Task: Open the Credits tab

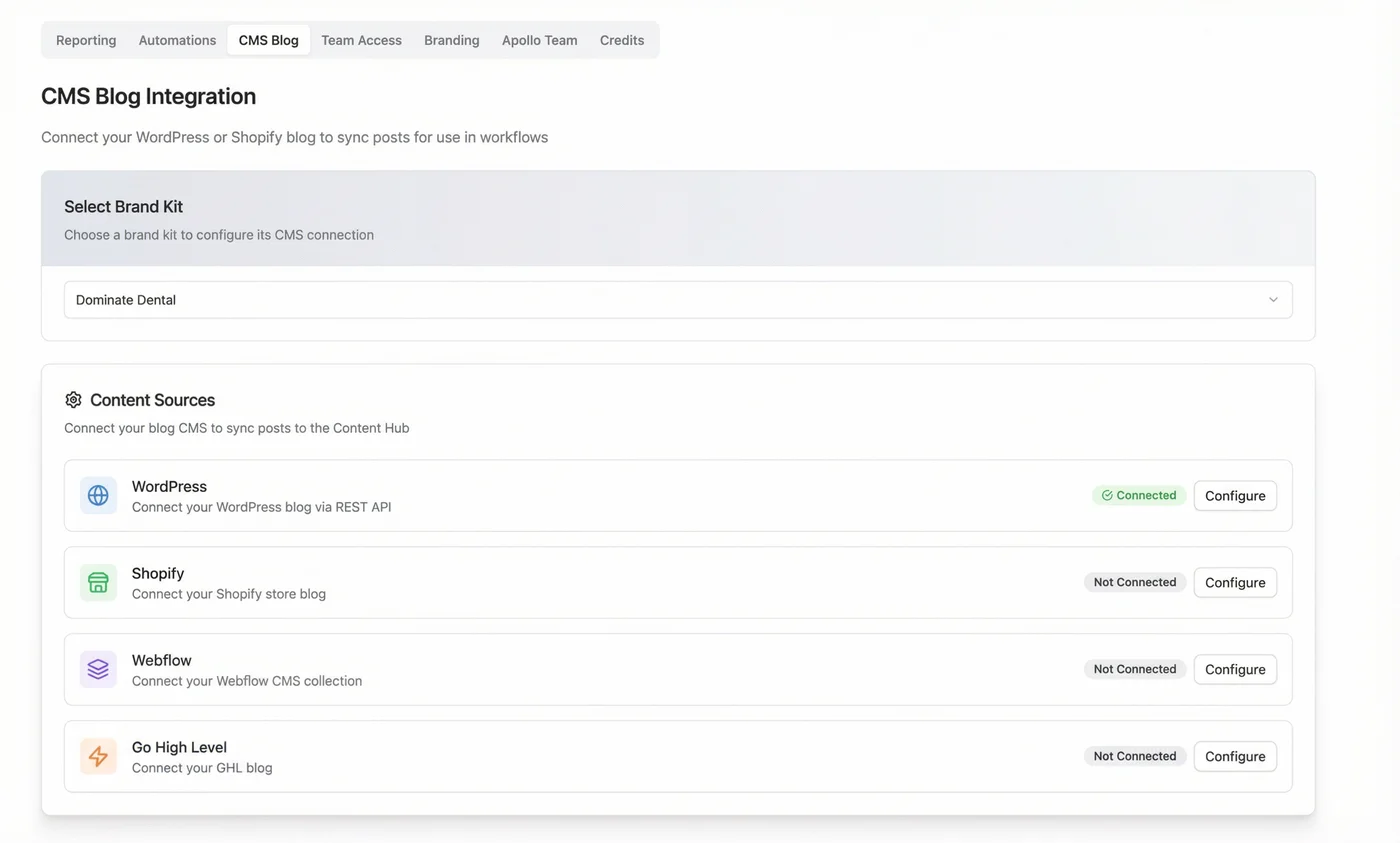Action: [621, 40]
